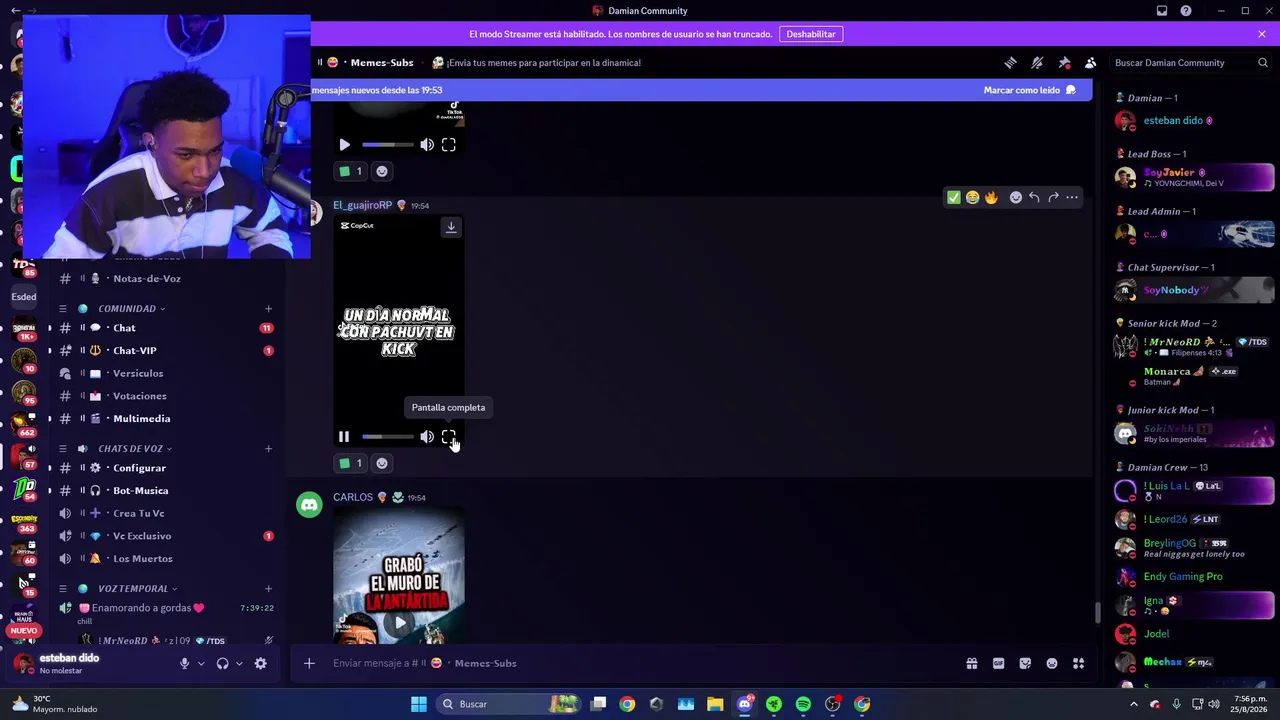Adjust the CapCut video progress slider
The image size is (1280, 720).
[x=387, y=437]
